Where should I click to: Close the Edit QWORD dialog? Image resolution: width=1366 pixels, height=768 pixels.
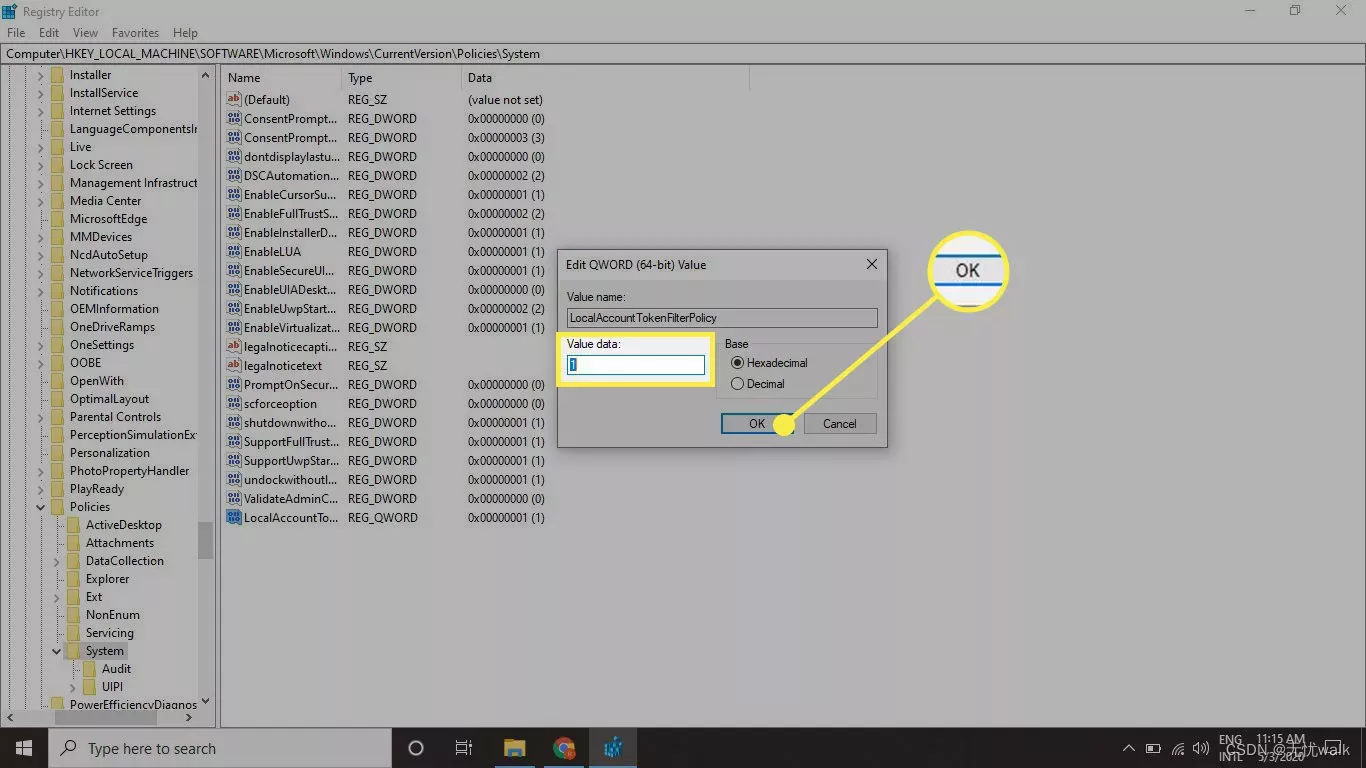pyautogui.click(x=871, y=265)
